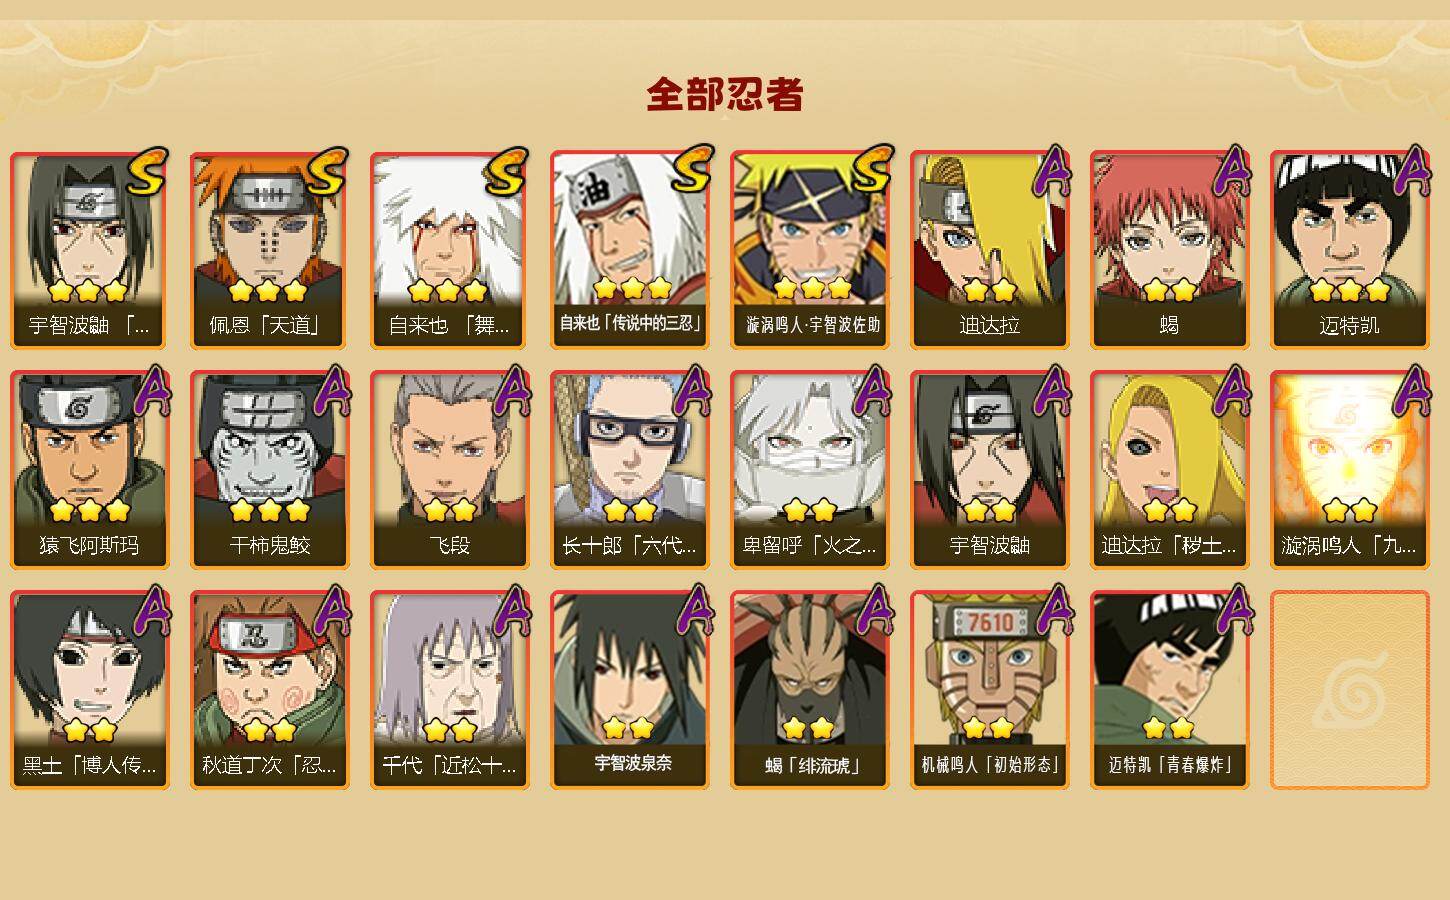
Task: Click the 黑土「博人传…」 name label
Action: (x=90, y=766)
